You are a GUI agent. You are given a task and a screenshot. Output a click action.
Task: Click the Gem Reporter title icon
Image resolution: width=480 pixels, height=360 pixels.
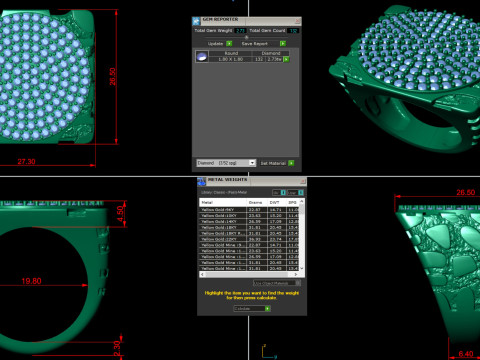pos(196,21)
